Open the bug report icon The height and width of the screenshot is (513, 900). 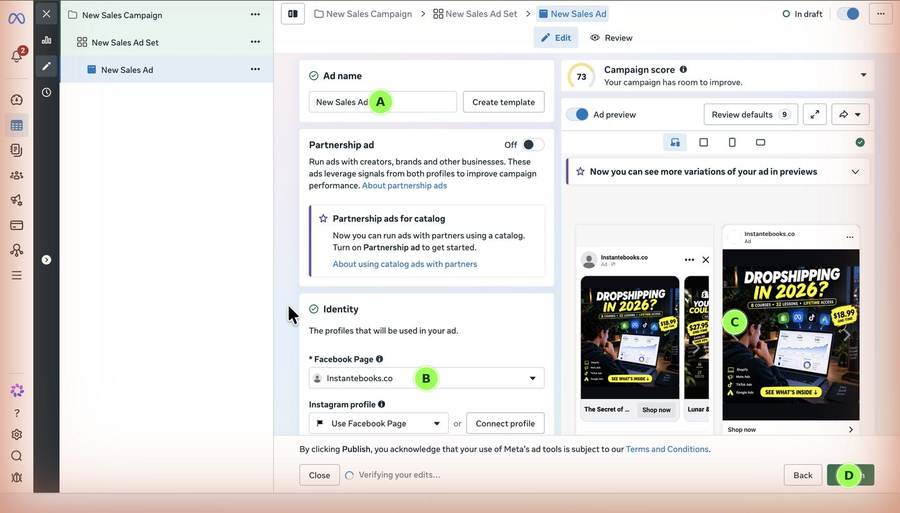pos(17,477)
